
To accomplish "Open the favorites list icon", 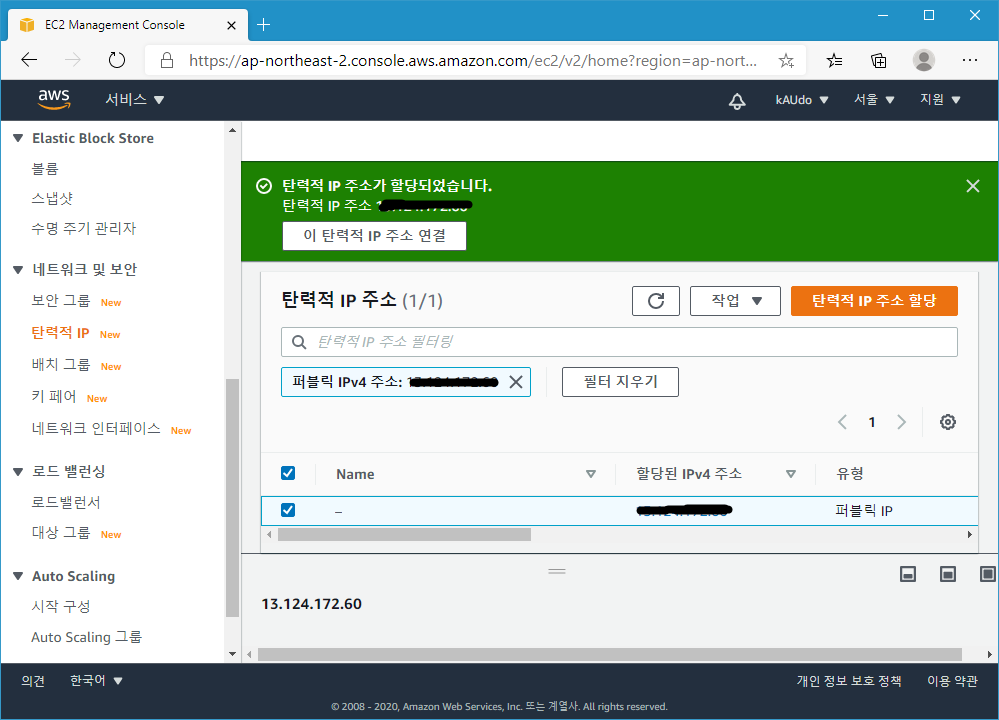I will click(834, 61).
